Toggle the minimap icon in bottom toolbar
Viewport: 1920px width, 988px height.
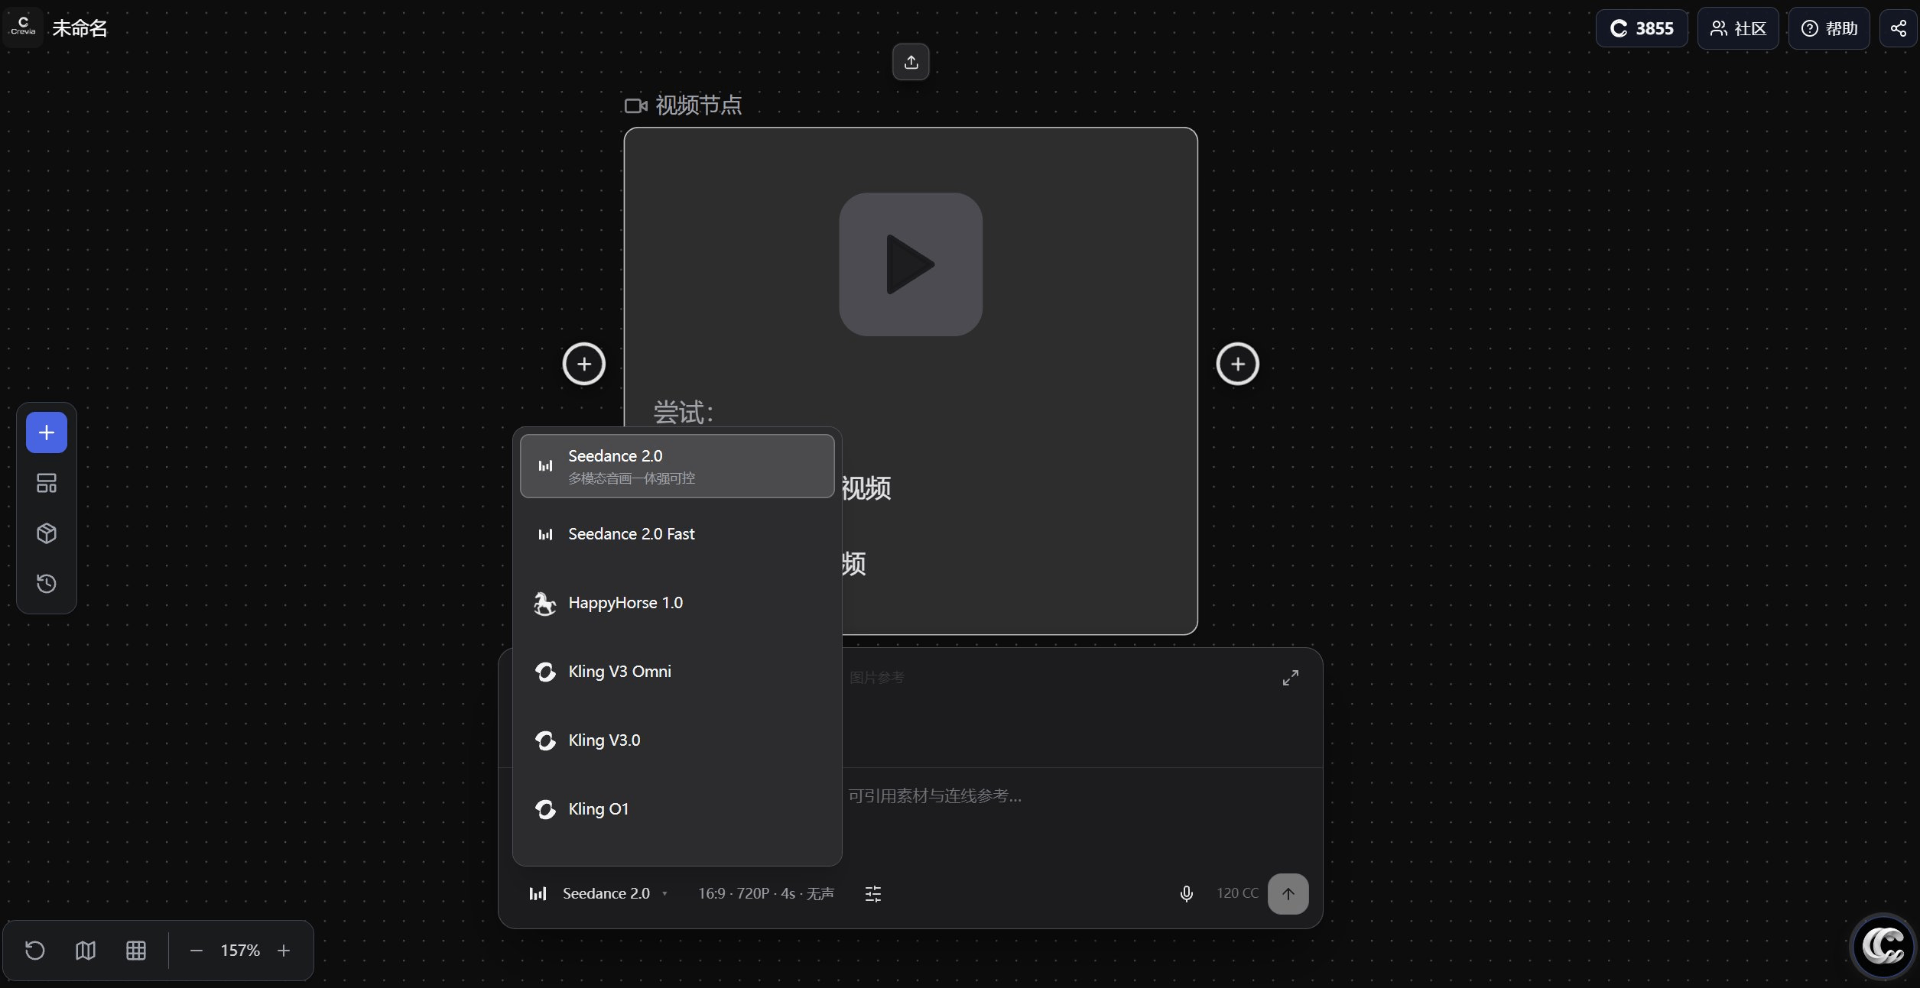[x=86, y=951]
